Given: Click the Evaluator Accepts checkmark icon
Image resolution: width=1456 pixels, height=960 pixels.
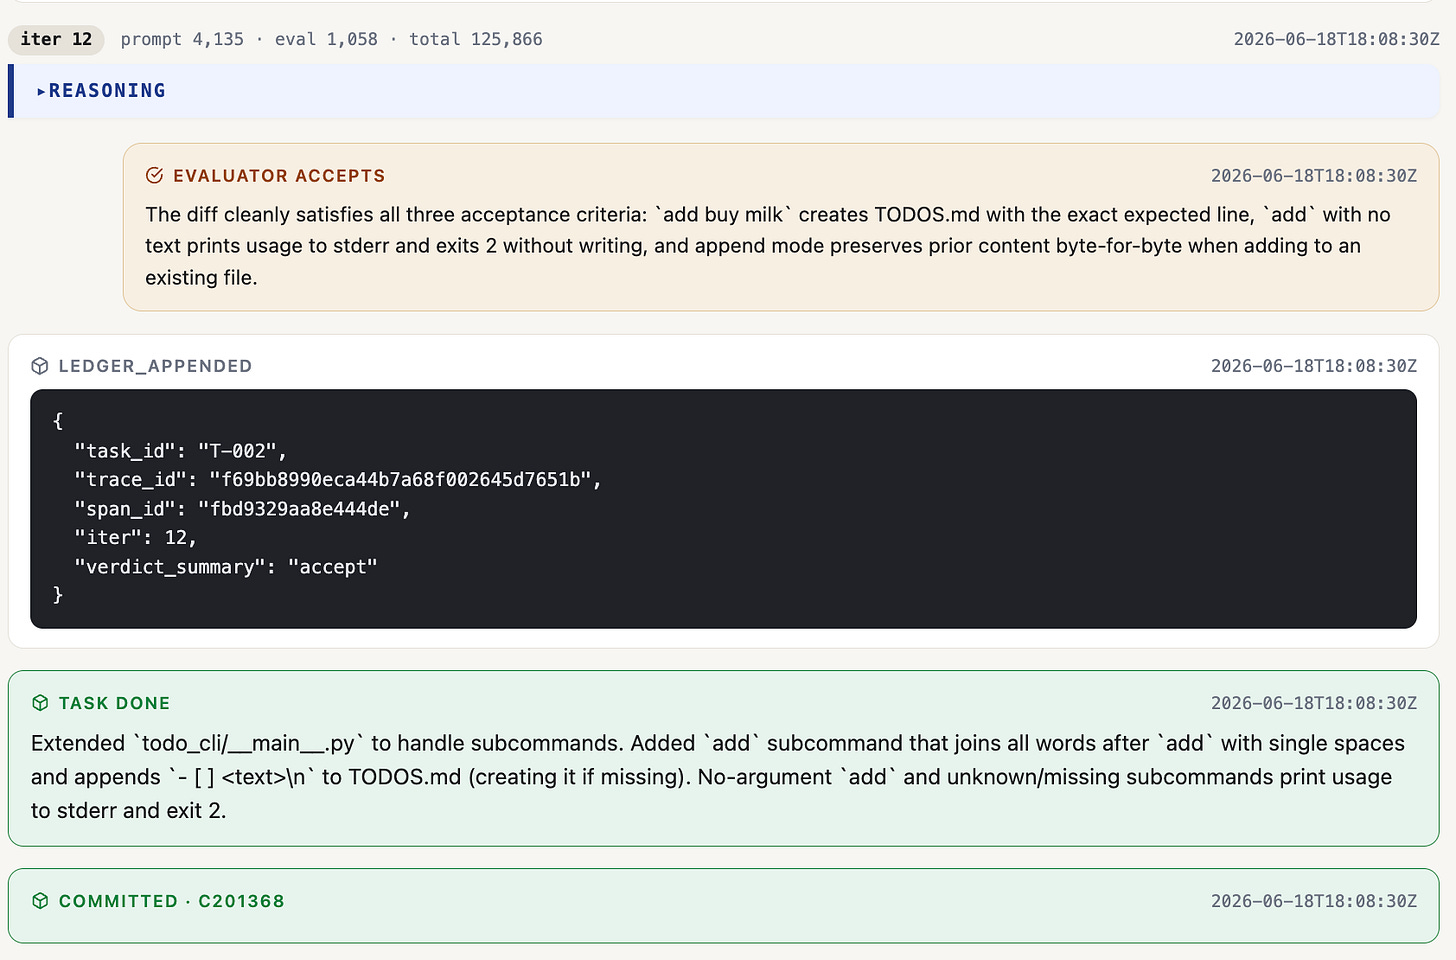Looking at the screenshot, I should point(154,176).
